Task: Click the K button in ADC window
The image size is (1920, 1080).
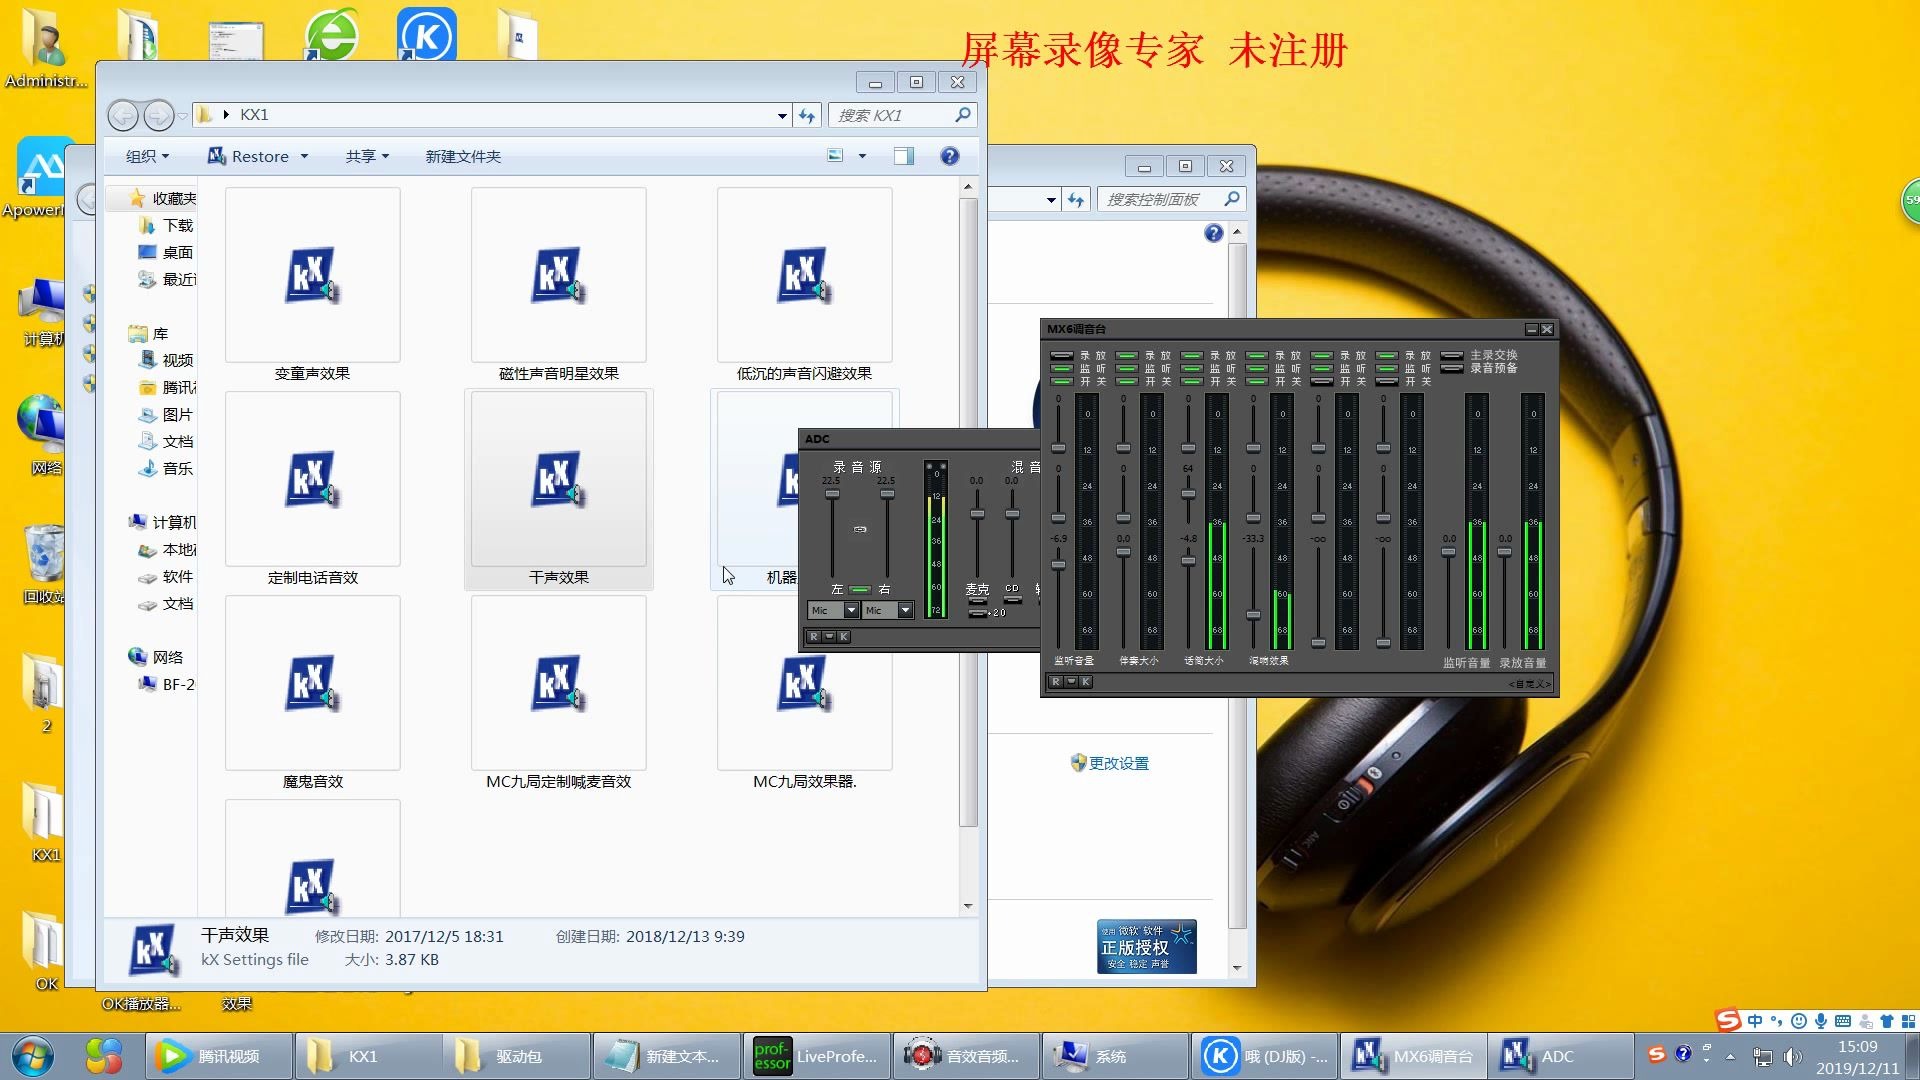Action: 843,637
